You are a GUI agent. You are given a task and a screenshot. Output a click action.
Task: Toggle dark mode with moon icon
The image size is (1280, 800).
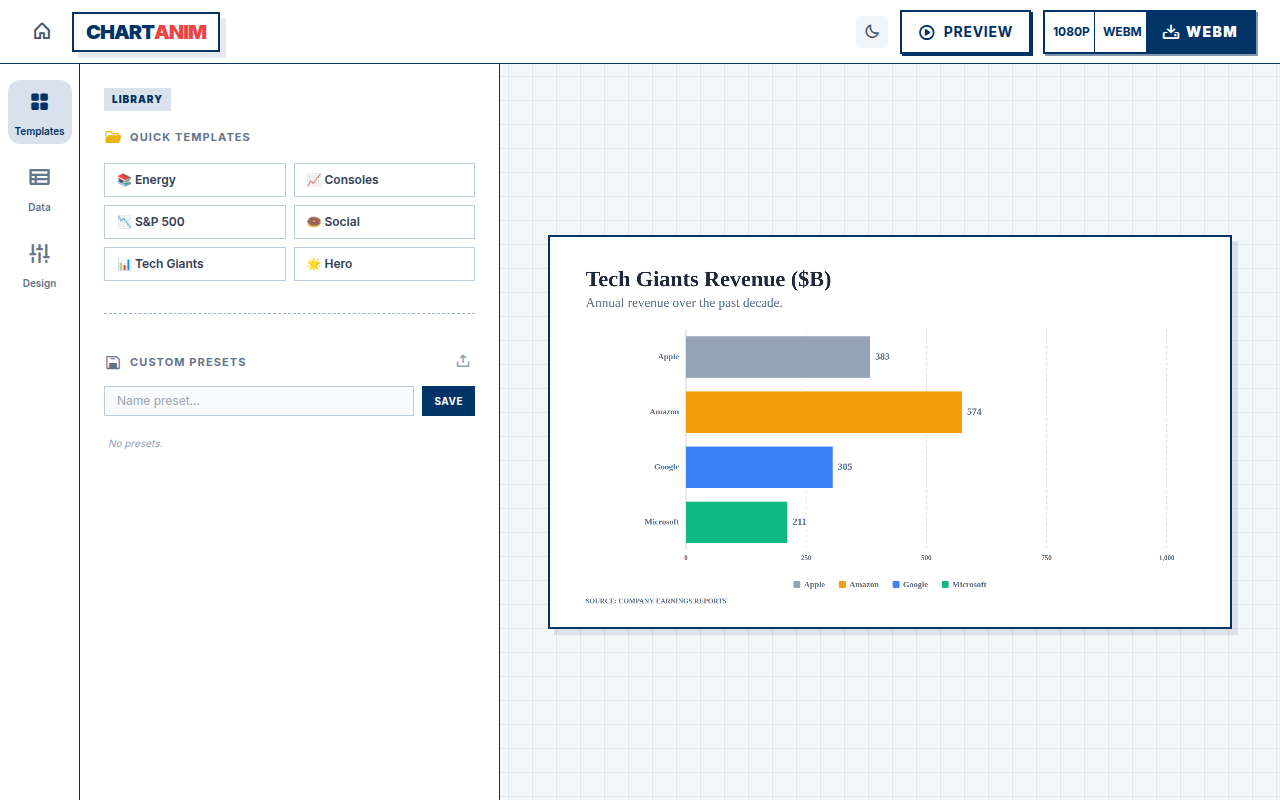point(872,32)
